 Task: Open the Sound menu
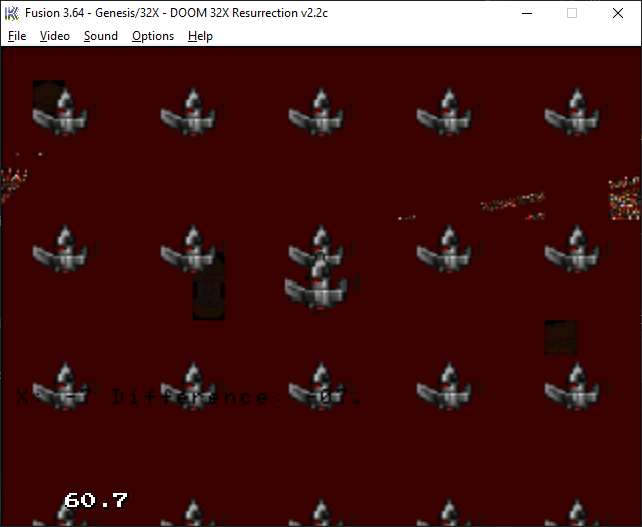pyautogui.click(x=100, y=36)
